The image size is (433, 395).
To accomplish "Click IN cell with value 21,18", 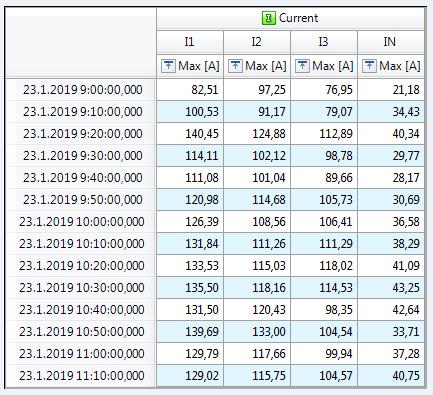I will click(x=391, y=90).
